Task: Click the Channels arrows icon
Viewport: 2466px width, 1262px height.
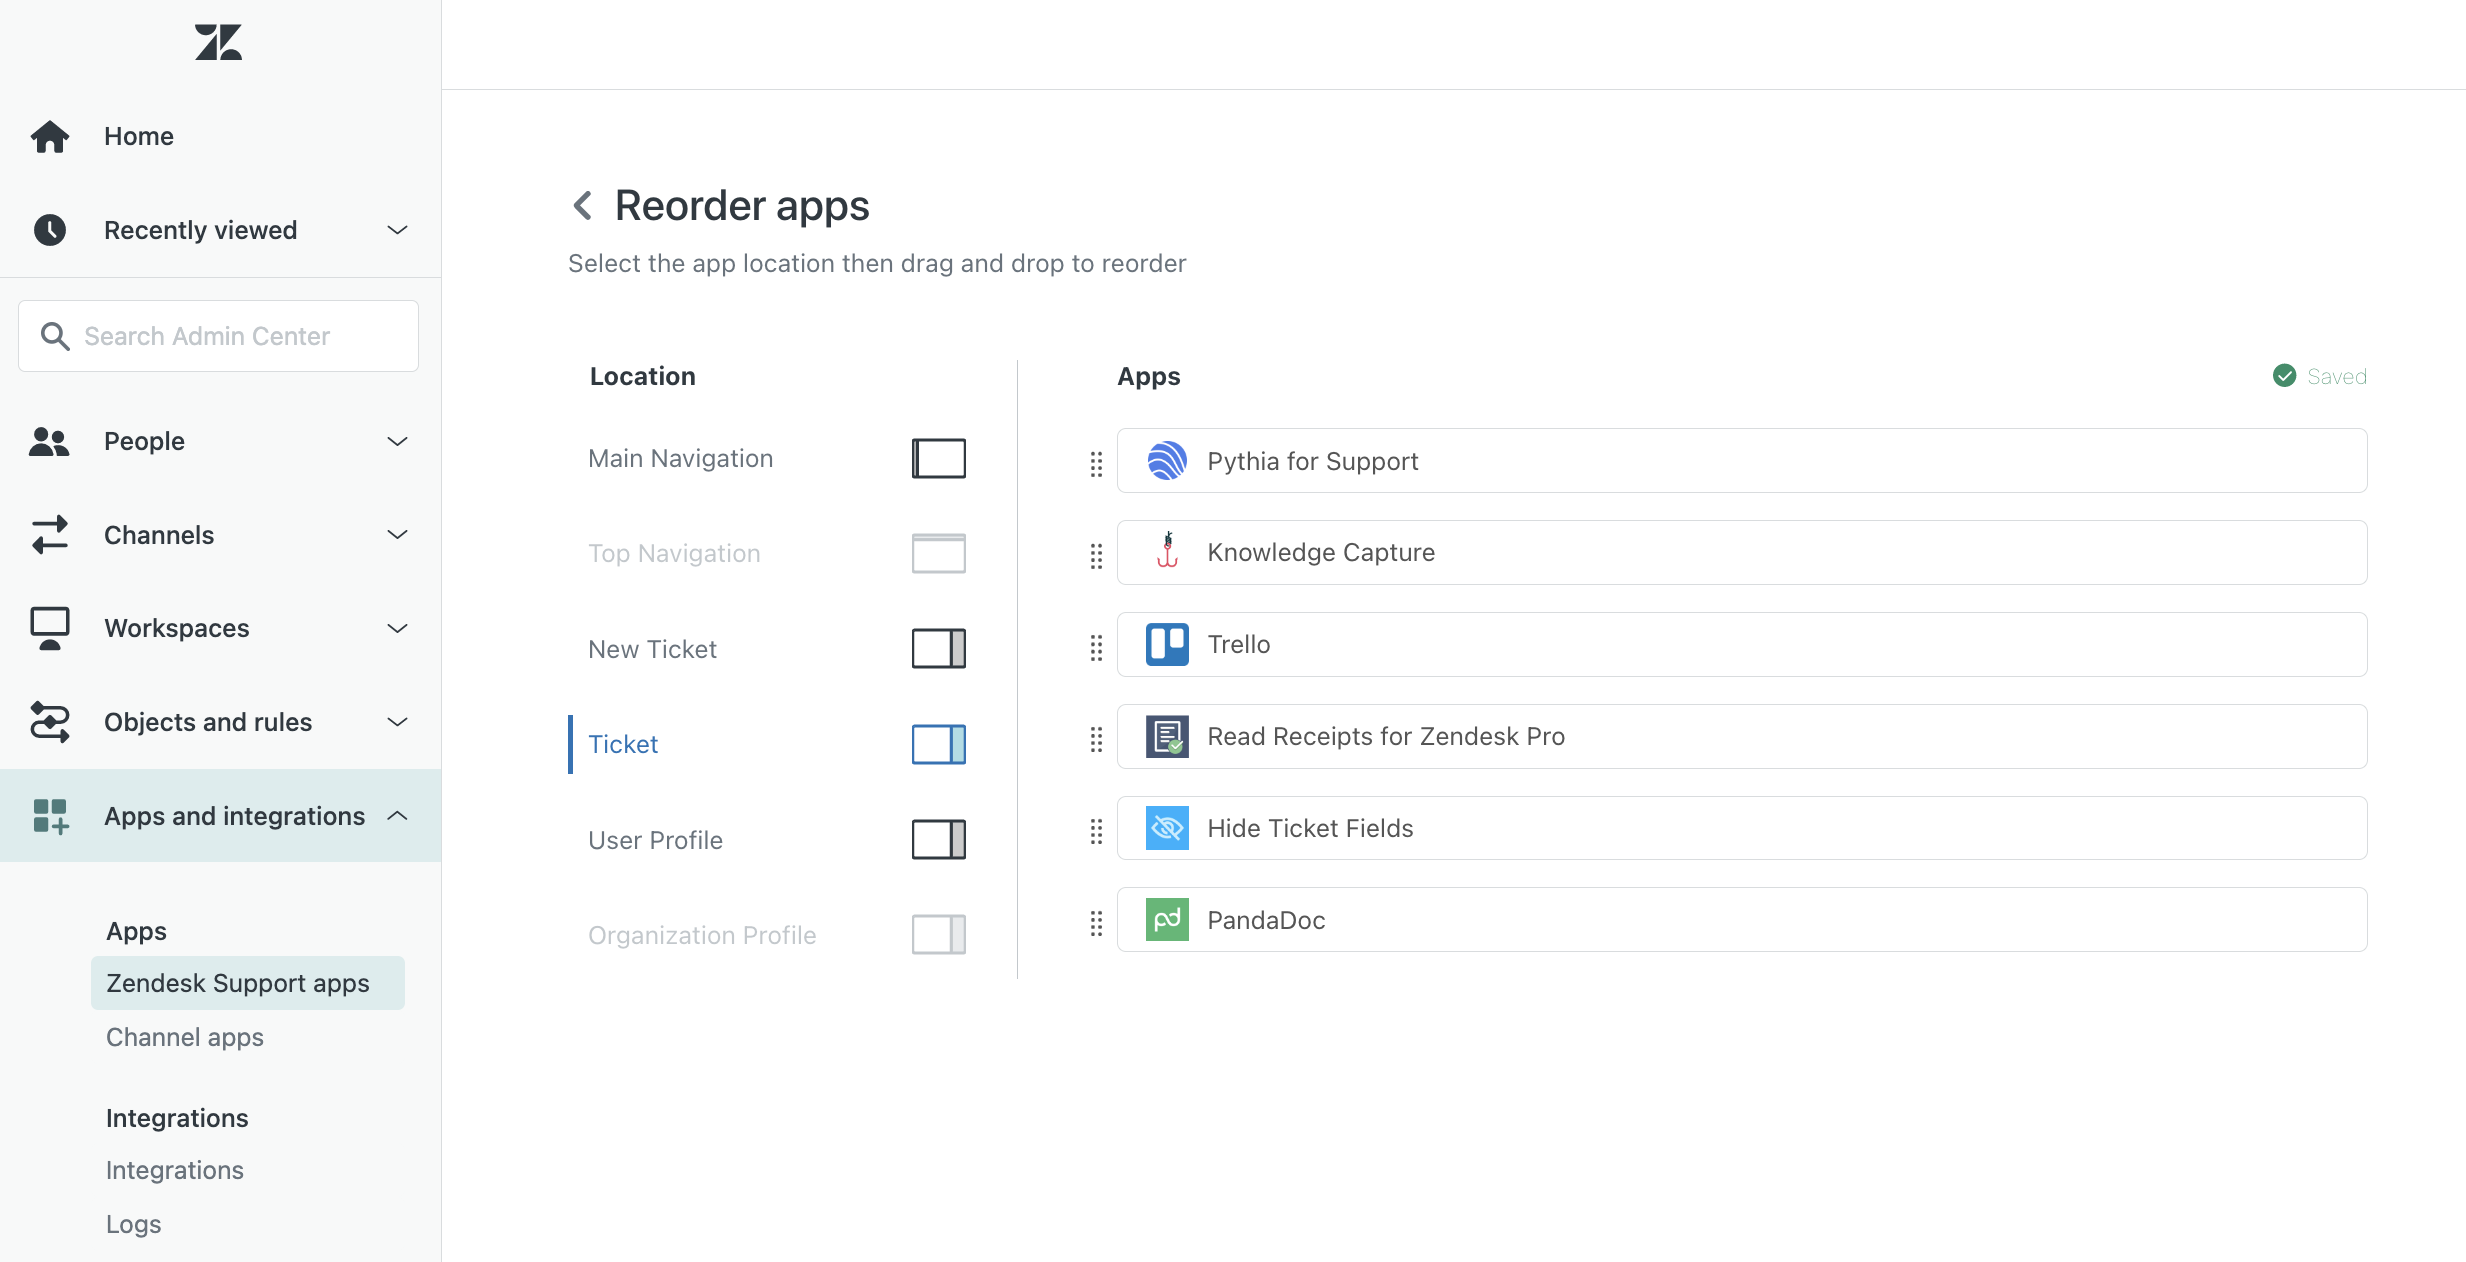Action: click(49, 534)
